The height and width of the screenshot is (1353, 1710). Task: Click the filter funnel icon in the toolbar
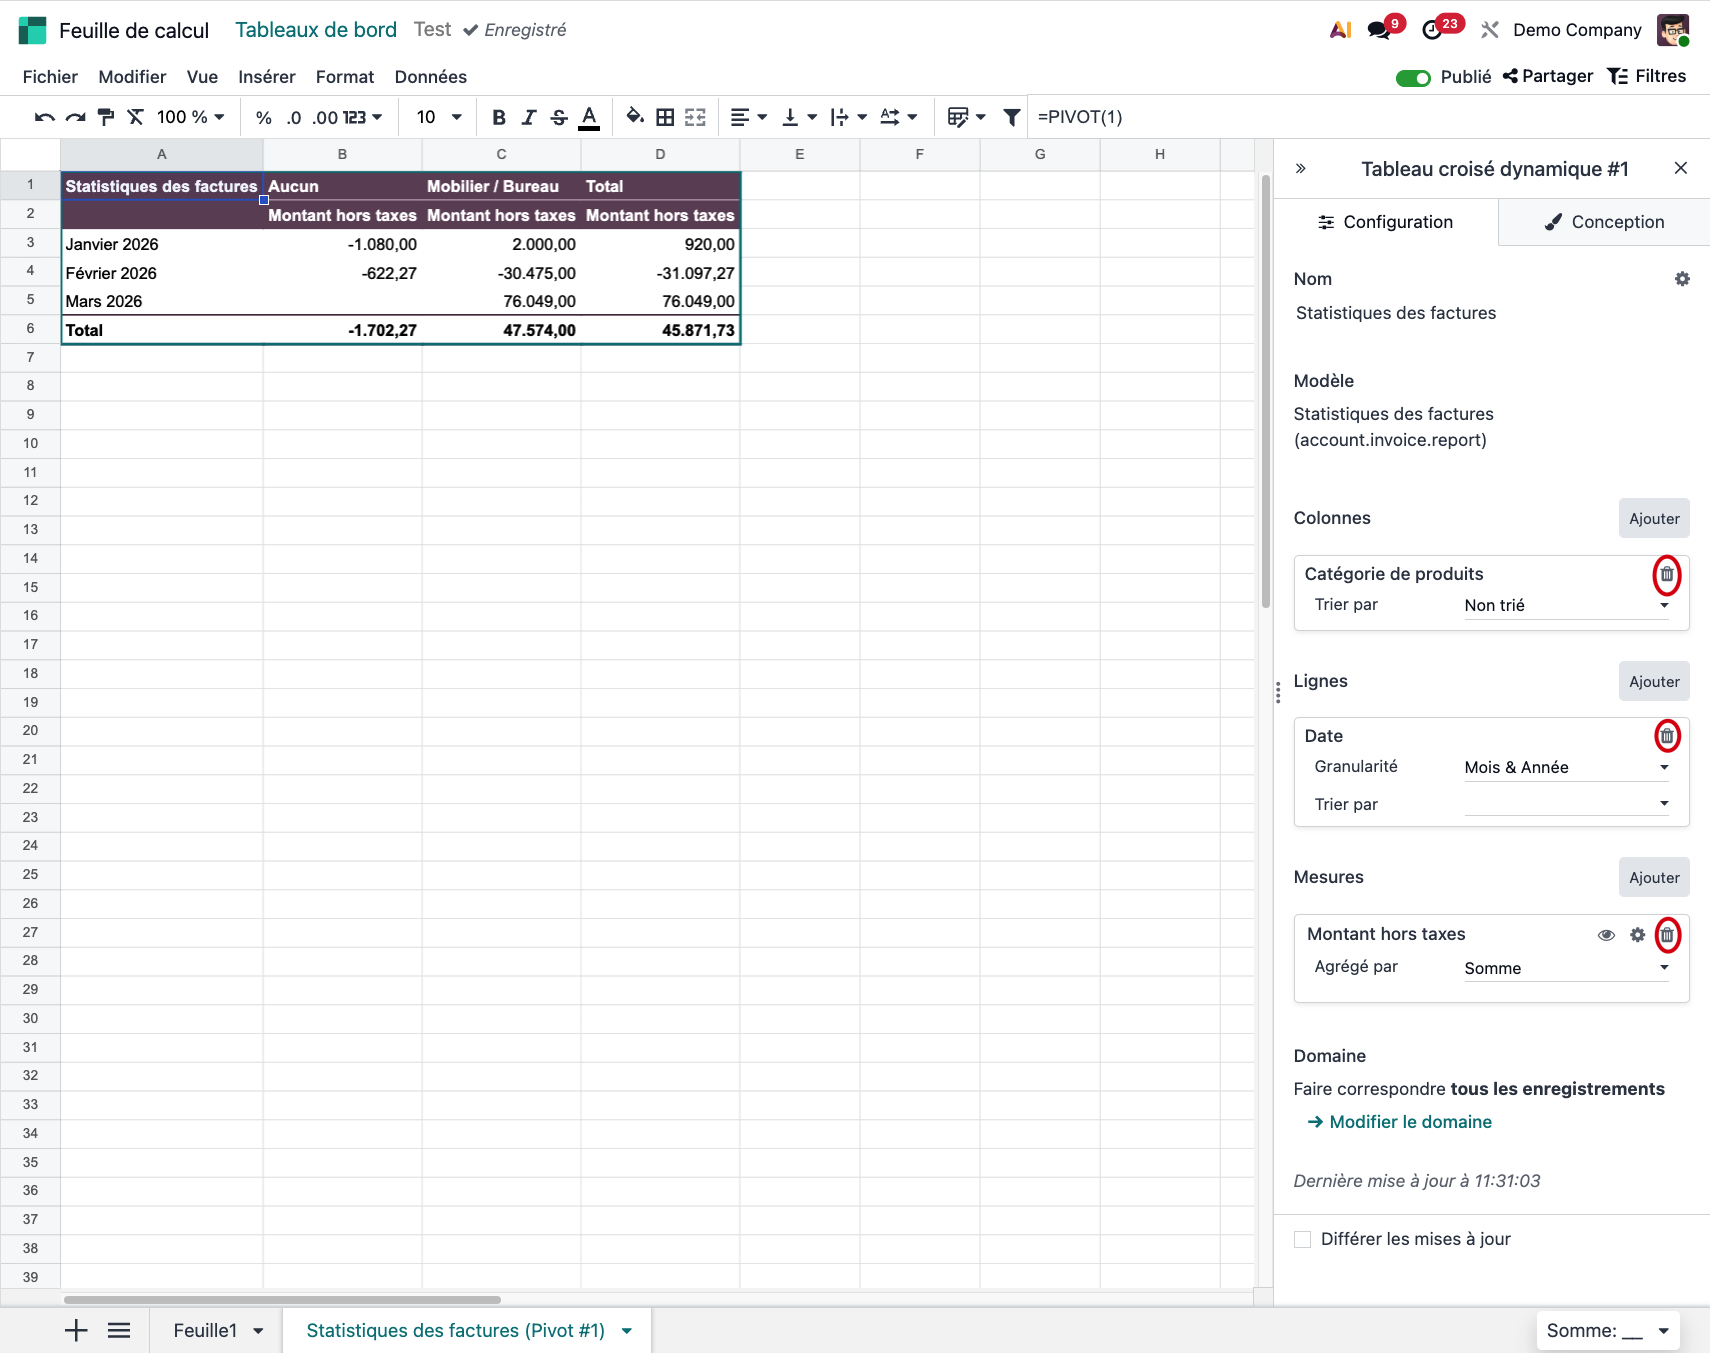(1011, 117)
